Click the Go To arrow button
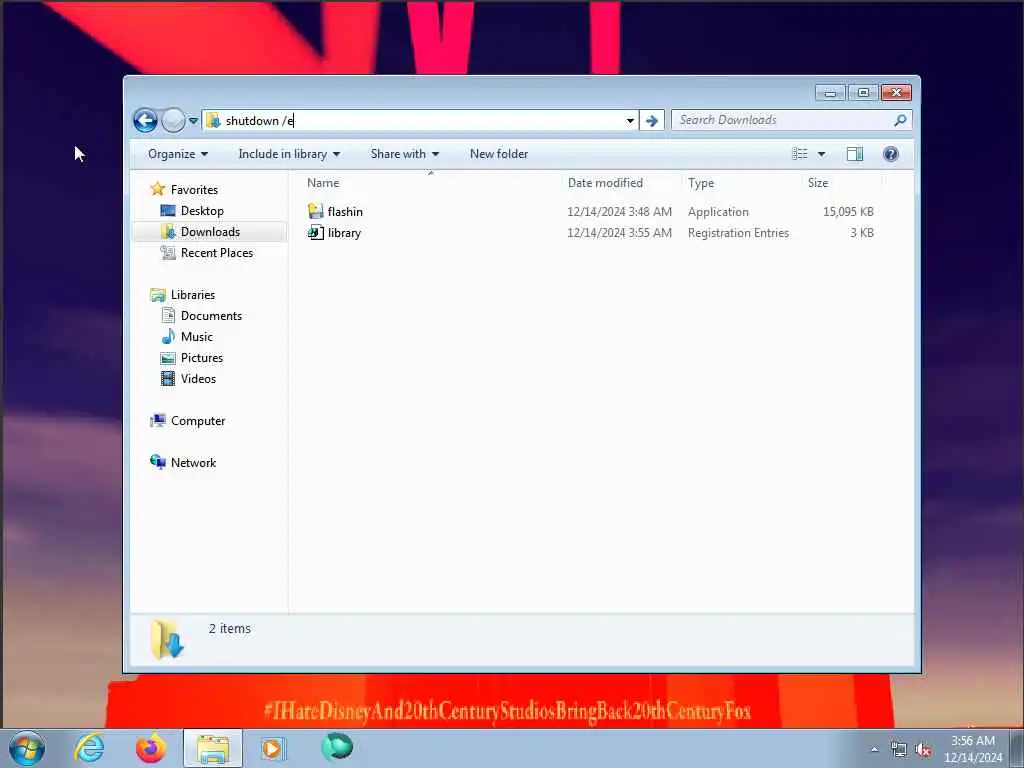Viewport: 1024px width, 768px height. 652,121
